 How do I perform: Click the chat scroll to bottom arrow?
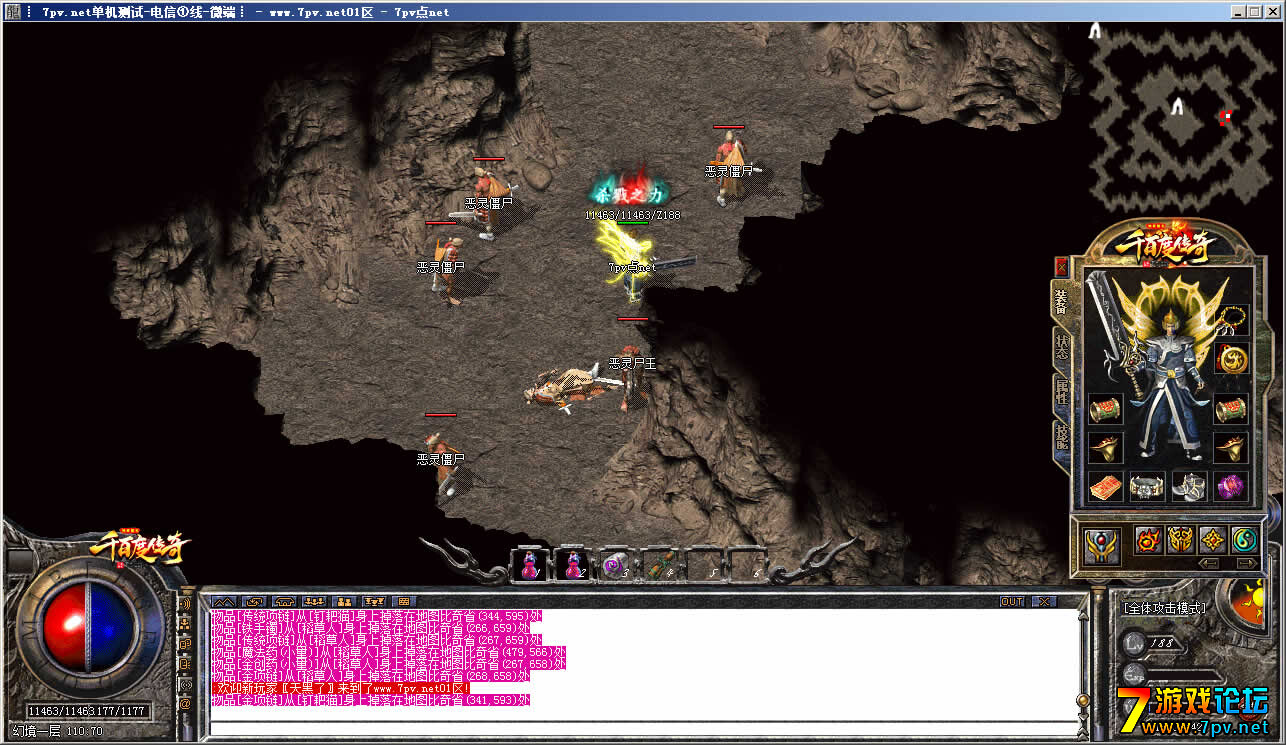pos(1084,735)
